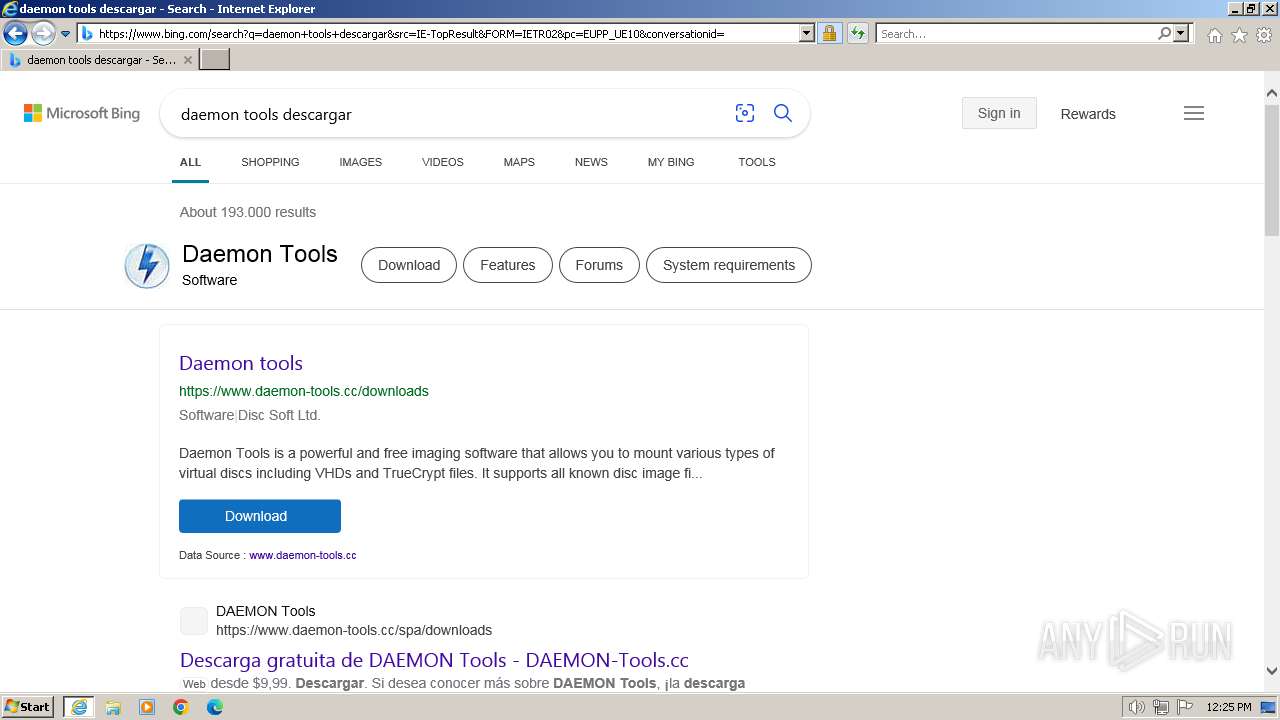Open the www.daemon-tools.cc data source link
This screenshot has width=1280, height=720.
pyautogui.click(x=303, y=555)
